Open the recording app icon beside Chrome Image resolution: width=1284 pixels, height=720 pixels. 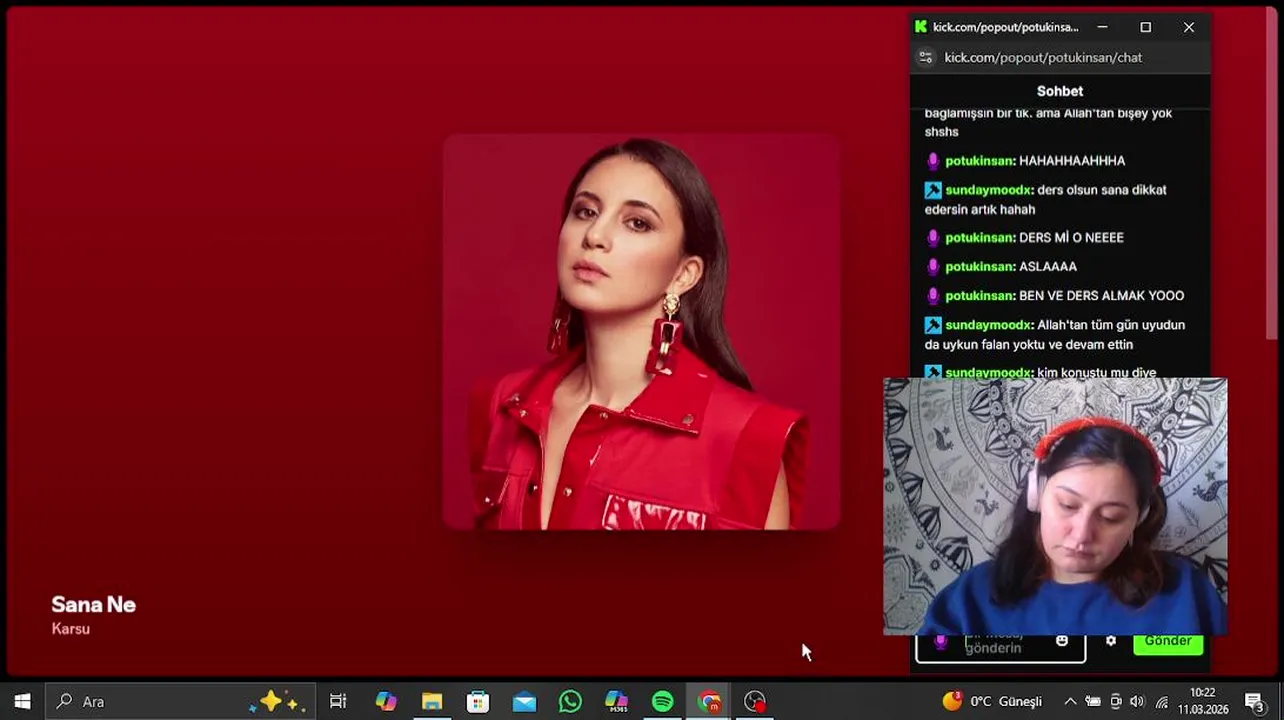click(x=755, y=701)
